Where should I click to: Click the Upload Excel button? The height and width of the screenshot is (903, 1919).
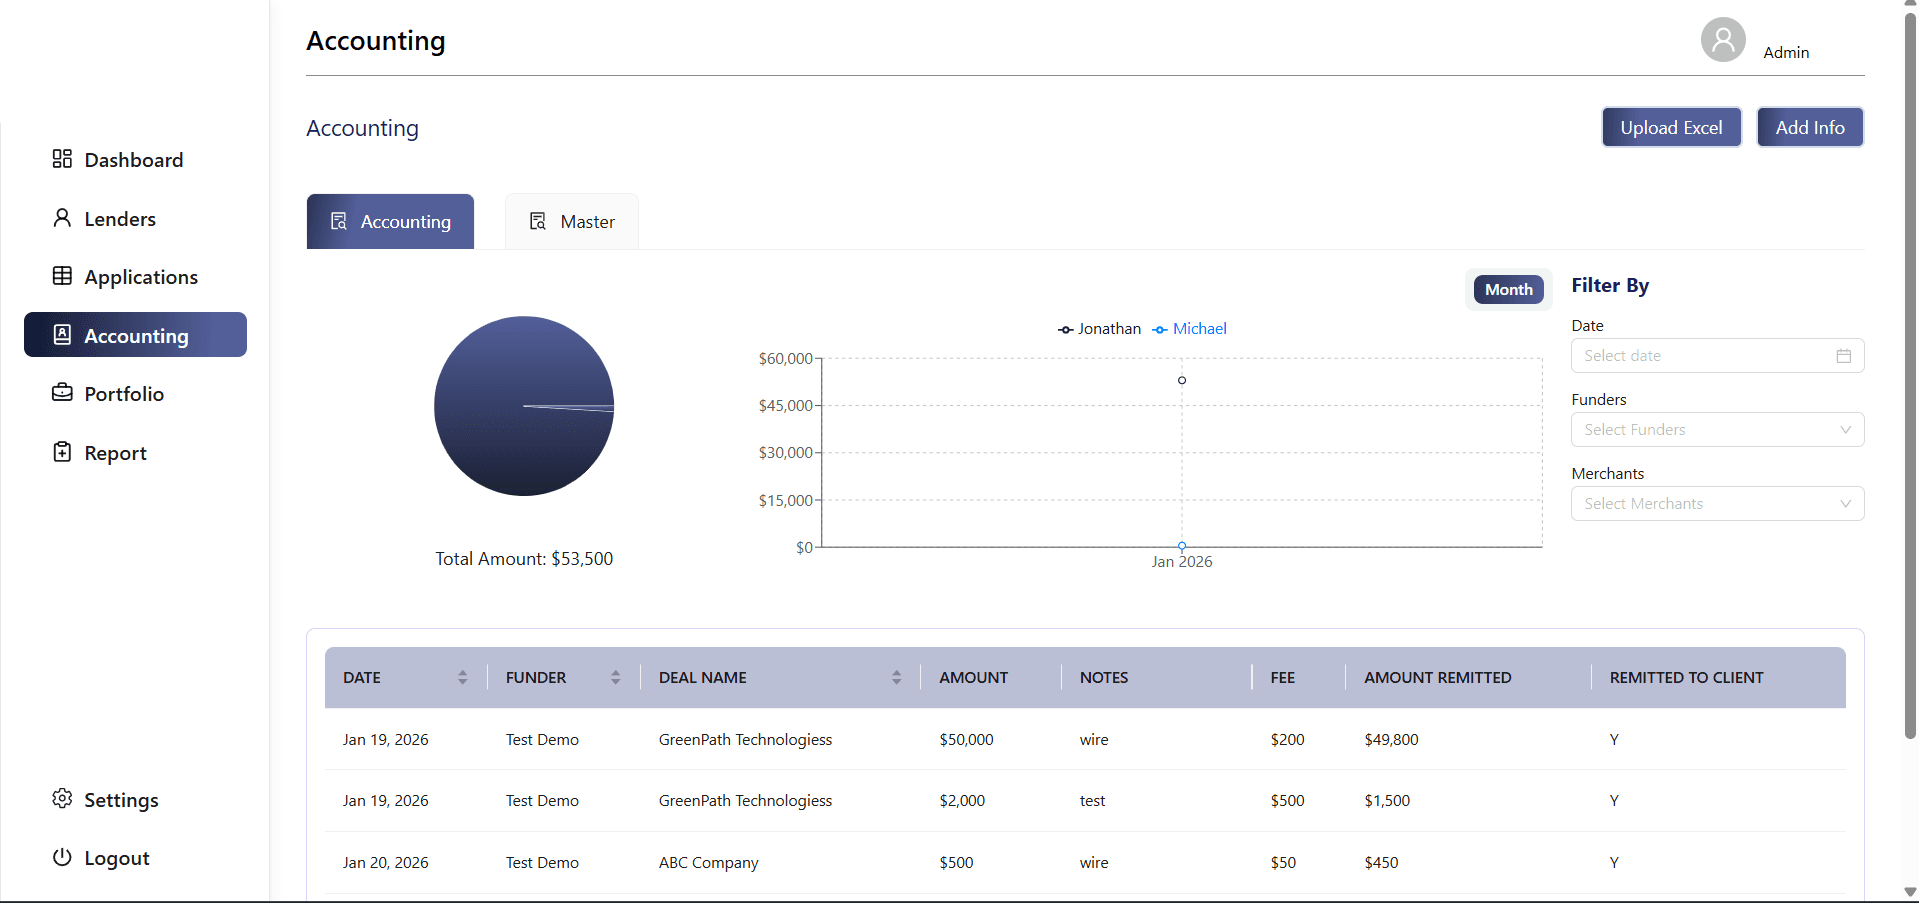coord(1671,127)
